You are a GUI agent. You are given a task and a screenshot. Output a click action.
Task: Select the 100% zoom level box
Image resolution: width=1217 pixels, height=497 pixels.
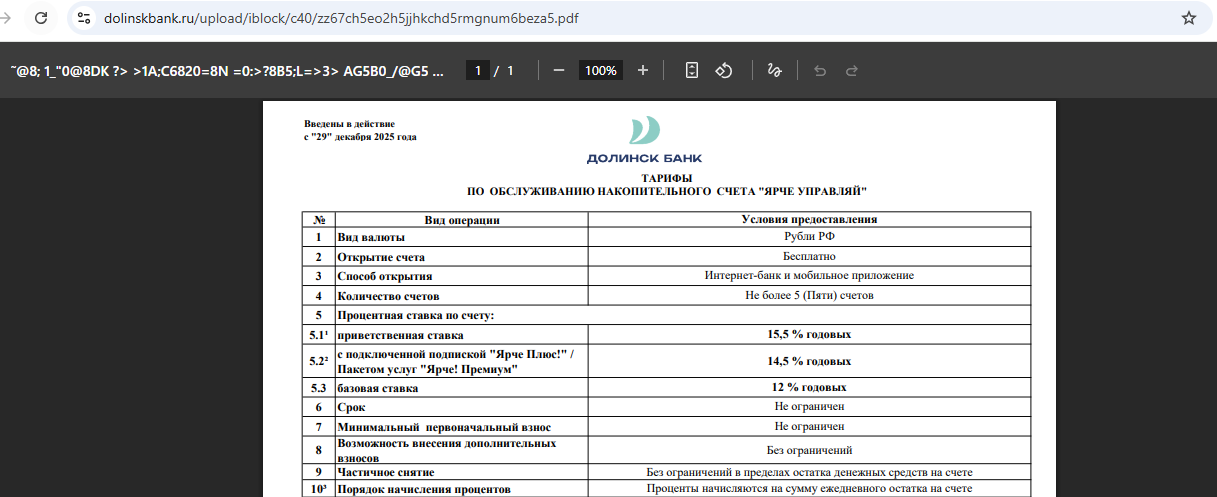pos(600,71)
